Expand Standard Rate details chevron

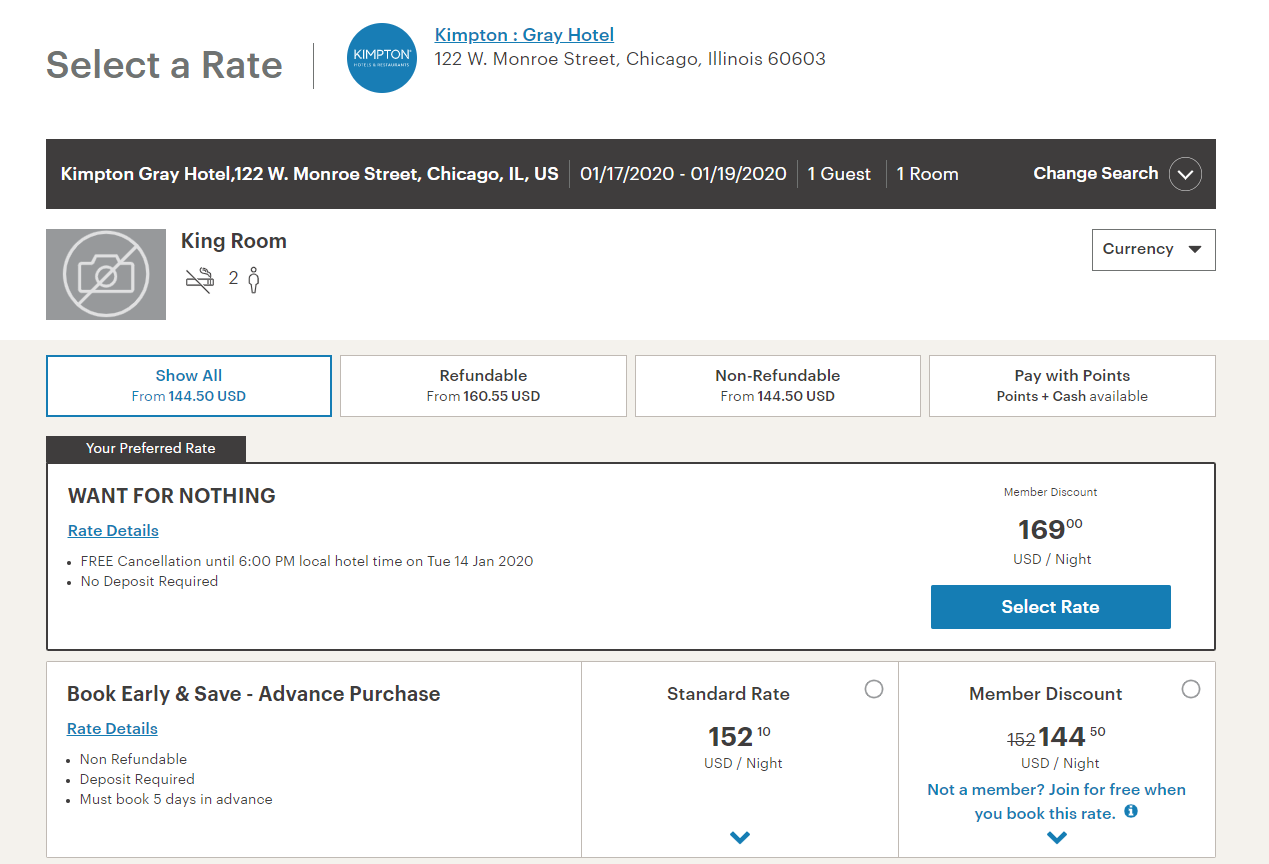point(740,838)
